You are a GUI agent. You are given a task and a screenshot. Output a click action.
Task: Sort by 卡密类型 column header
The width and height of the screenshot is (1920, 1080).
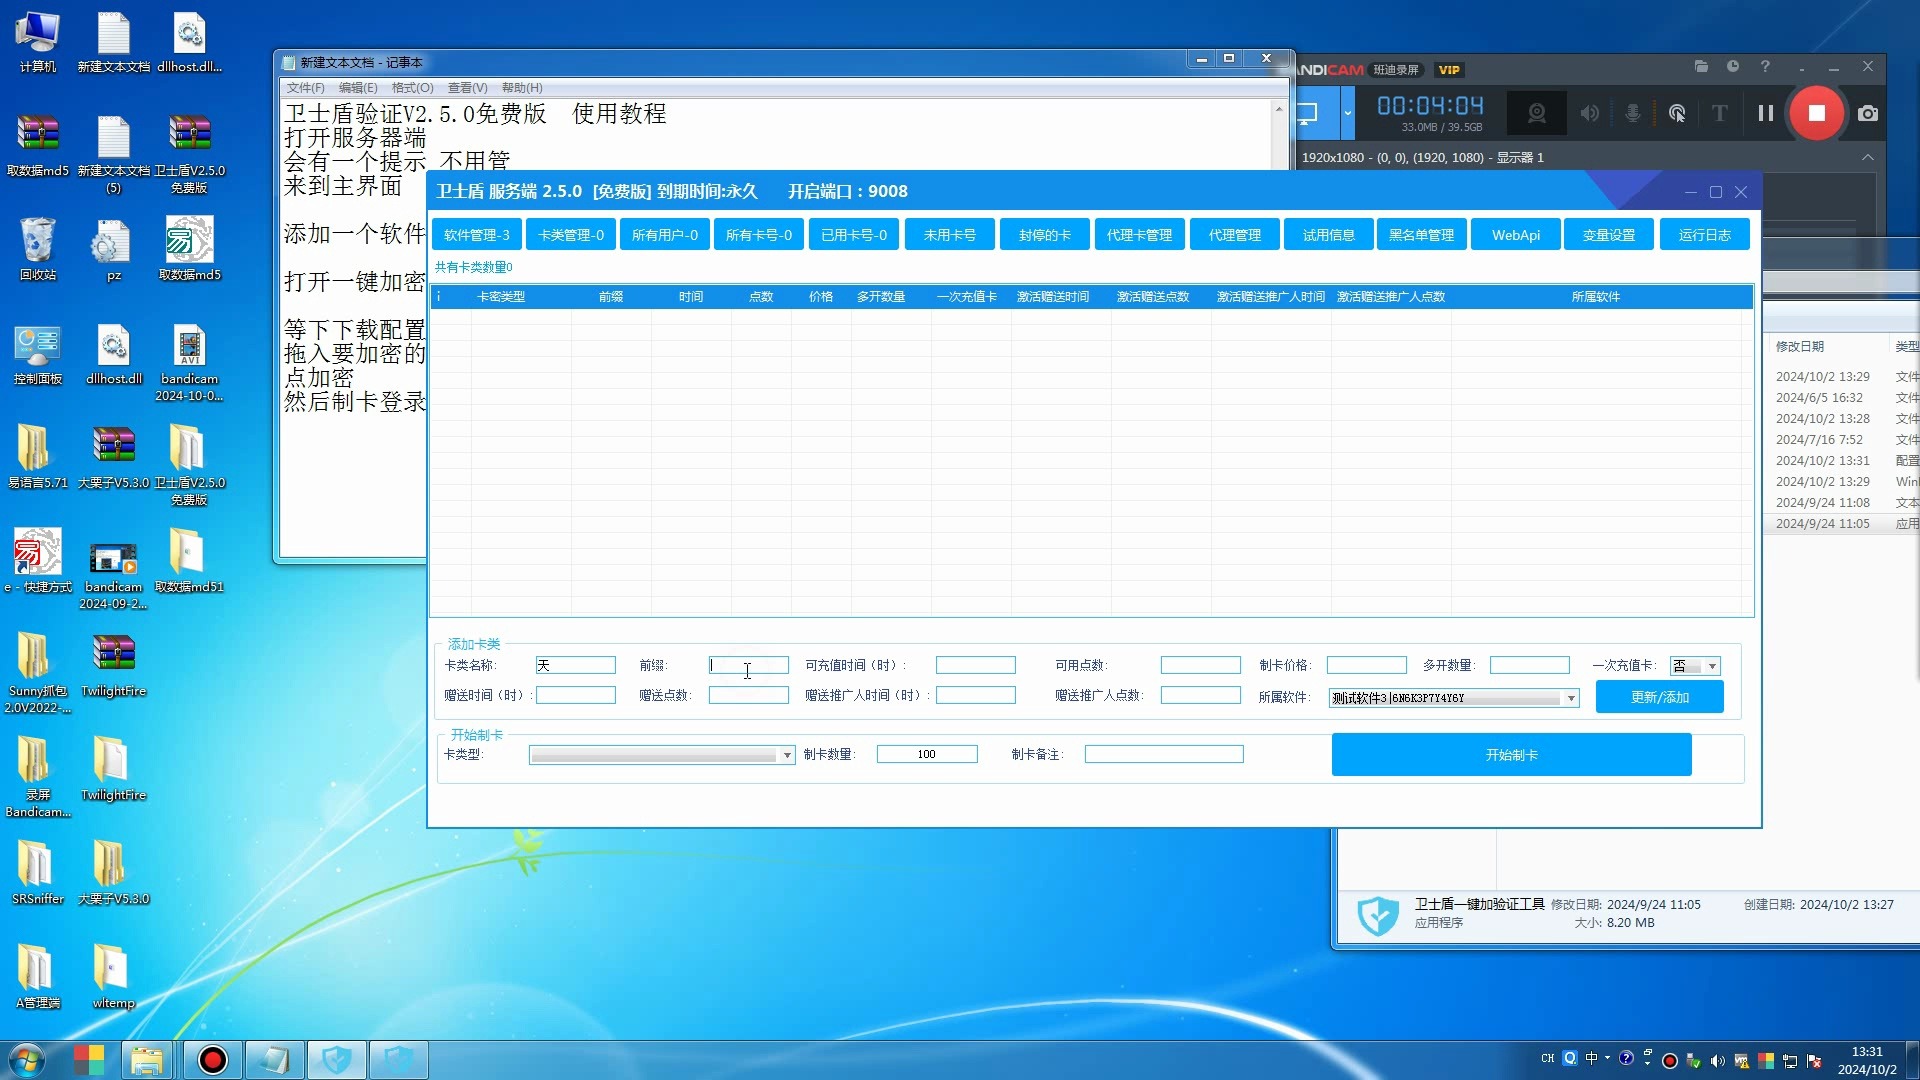tap(501, 297)
